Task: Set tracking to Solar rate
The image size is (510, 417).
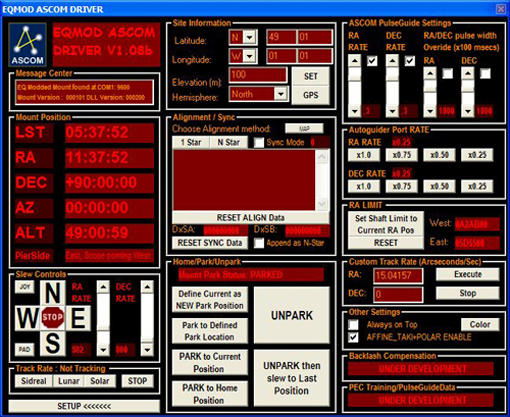Action: [x=100, y=381]
